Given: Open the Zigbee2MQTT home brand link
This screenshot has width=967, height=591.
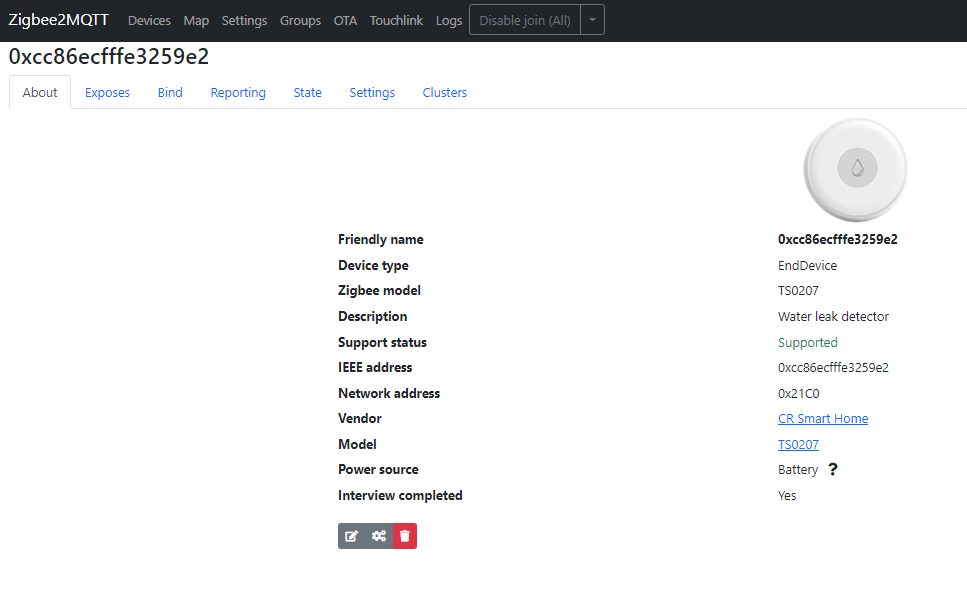Looking at the screenshot, I should (x=59, y=20).
